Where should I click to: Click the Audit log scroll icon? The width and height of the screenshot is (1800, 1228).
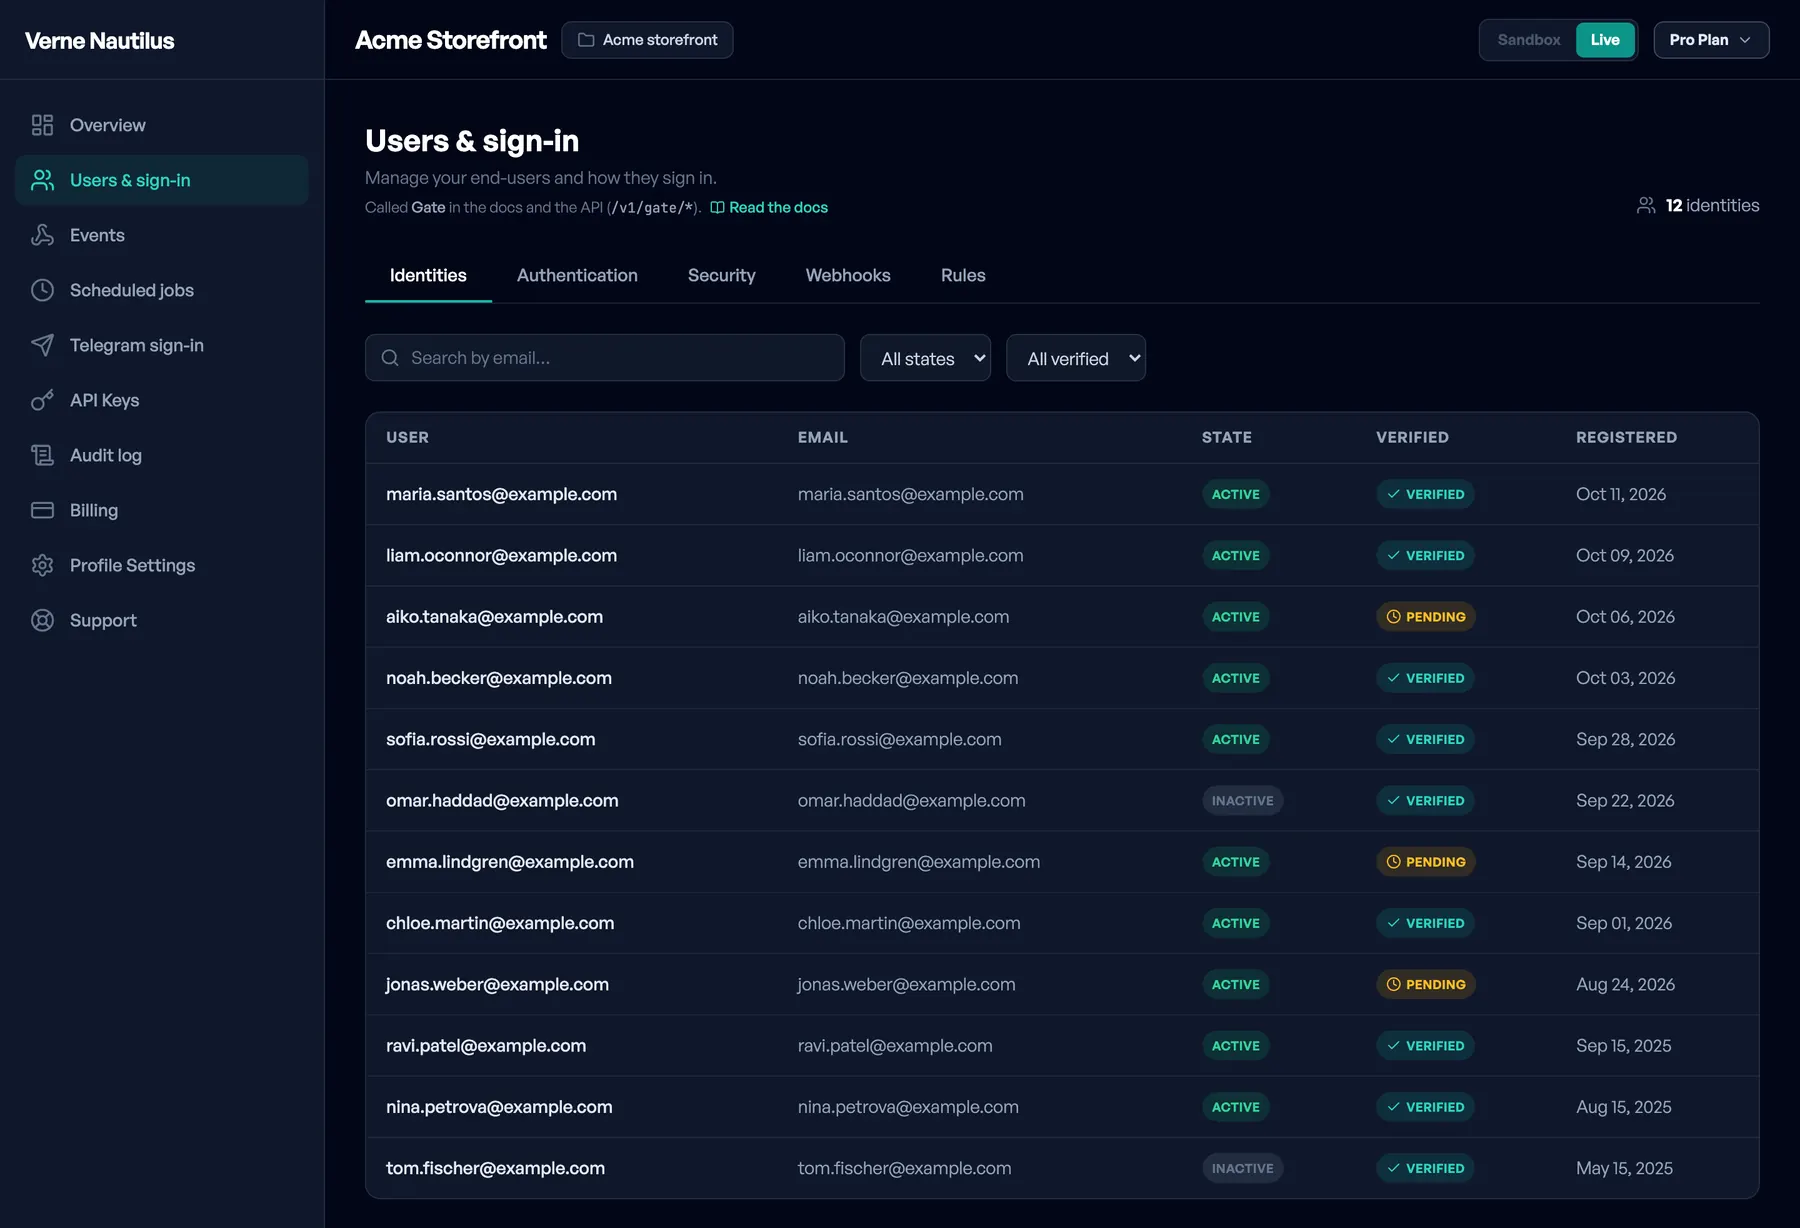(x=42, y=455)
